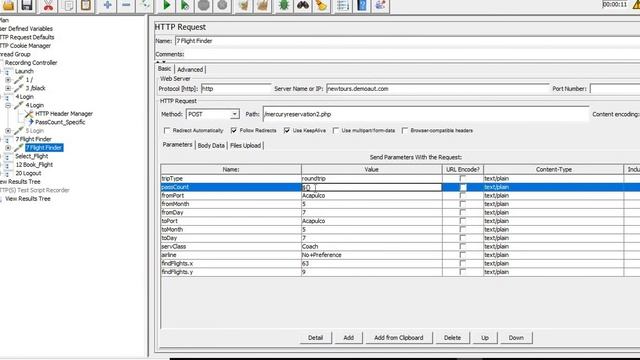
Task: Click the Save floppy disk icon
Action: [27, 5]
